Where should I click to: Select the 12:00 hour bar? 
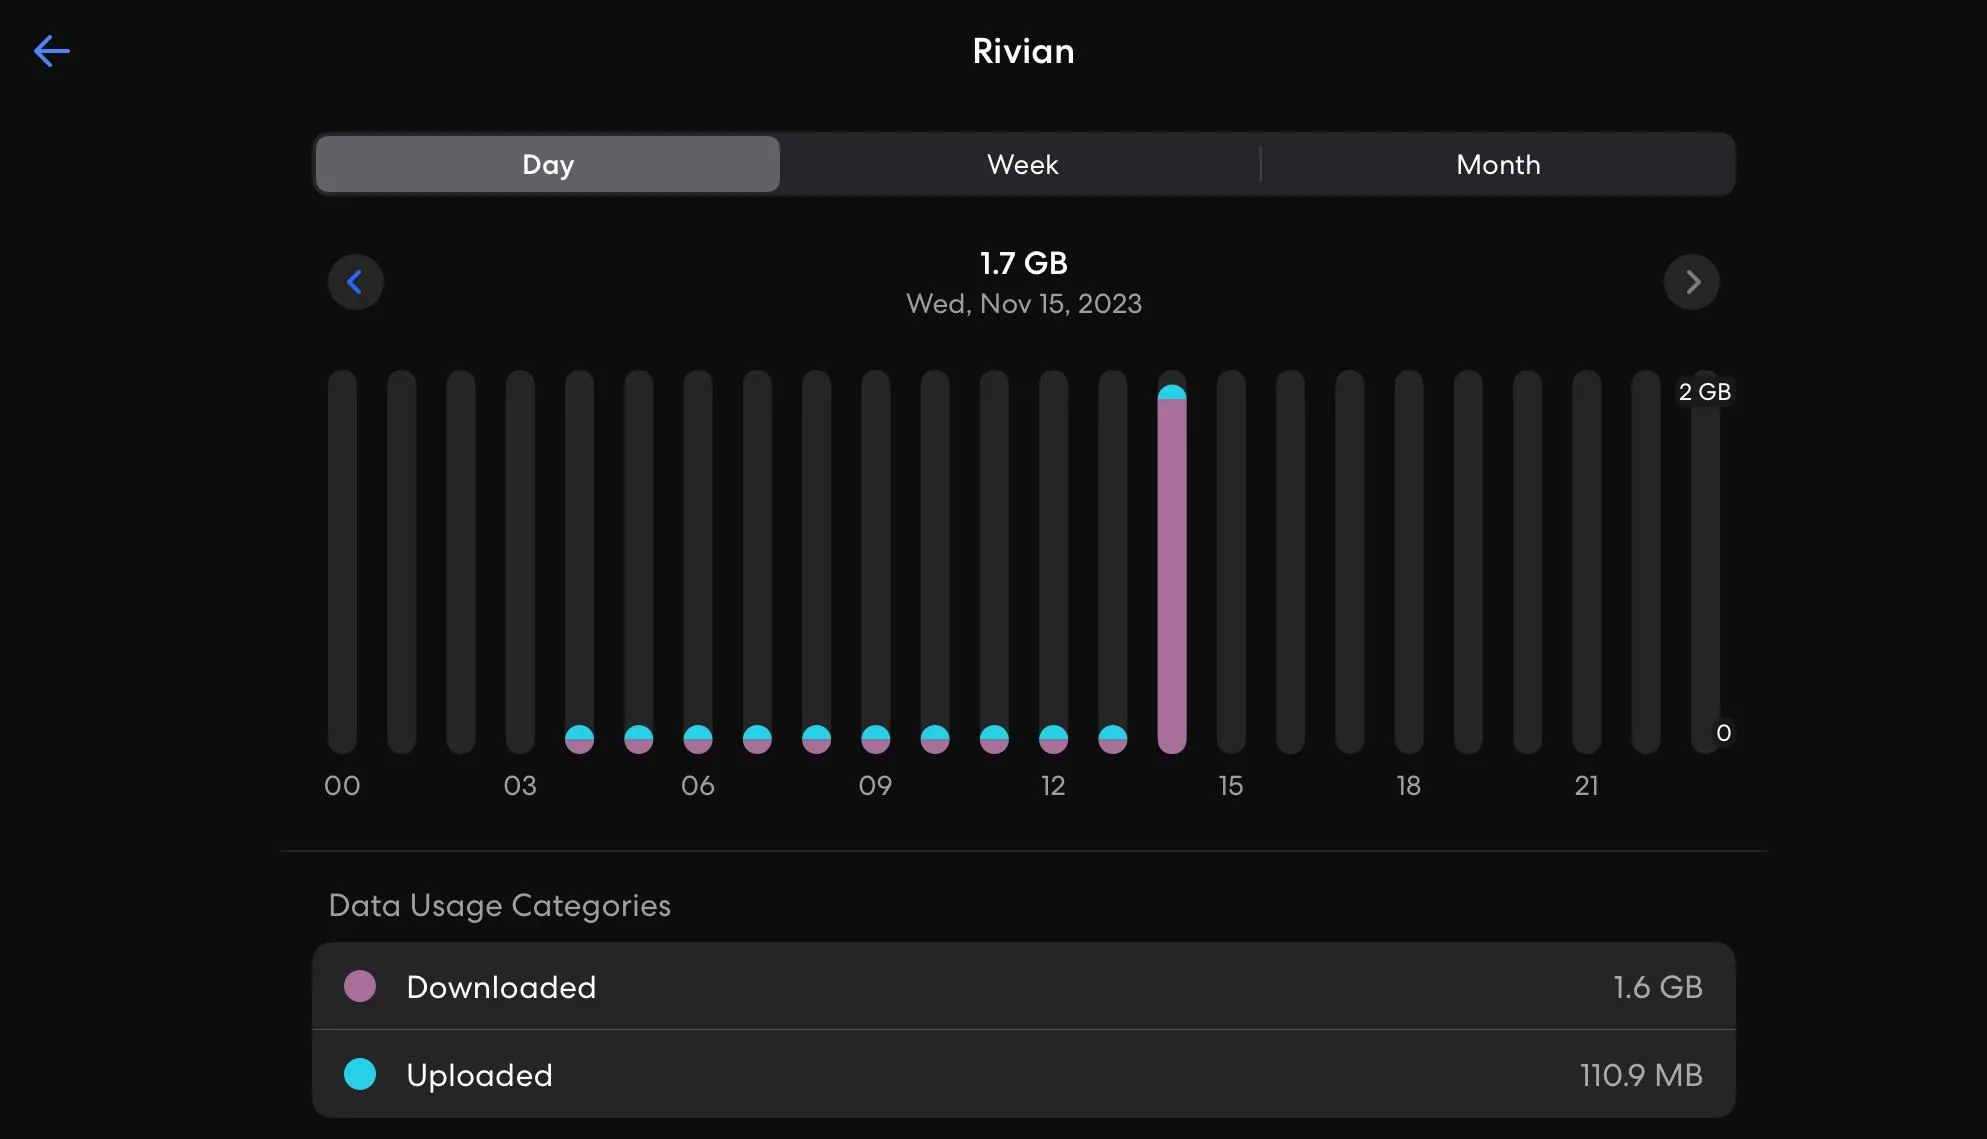(x=1053, y=562)
